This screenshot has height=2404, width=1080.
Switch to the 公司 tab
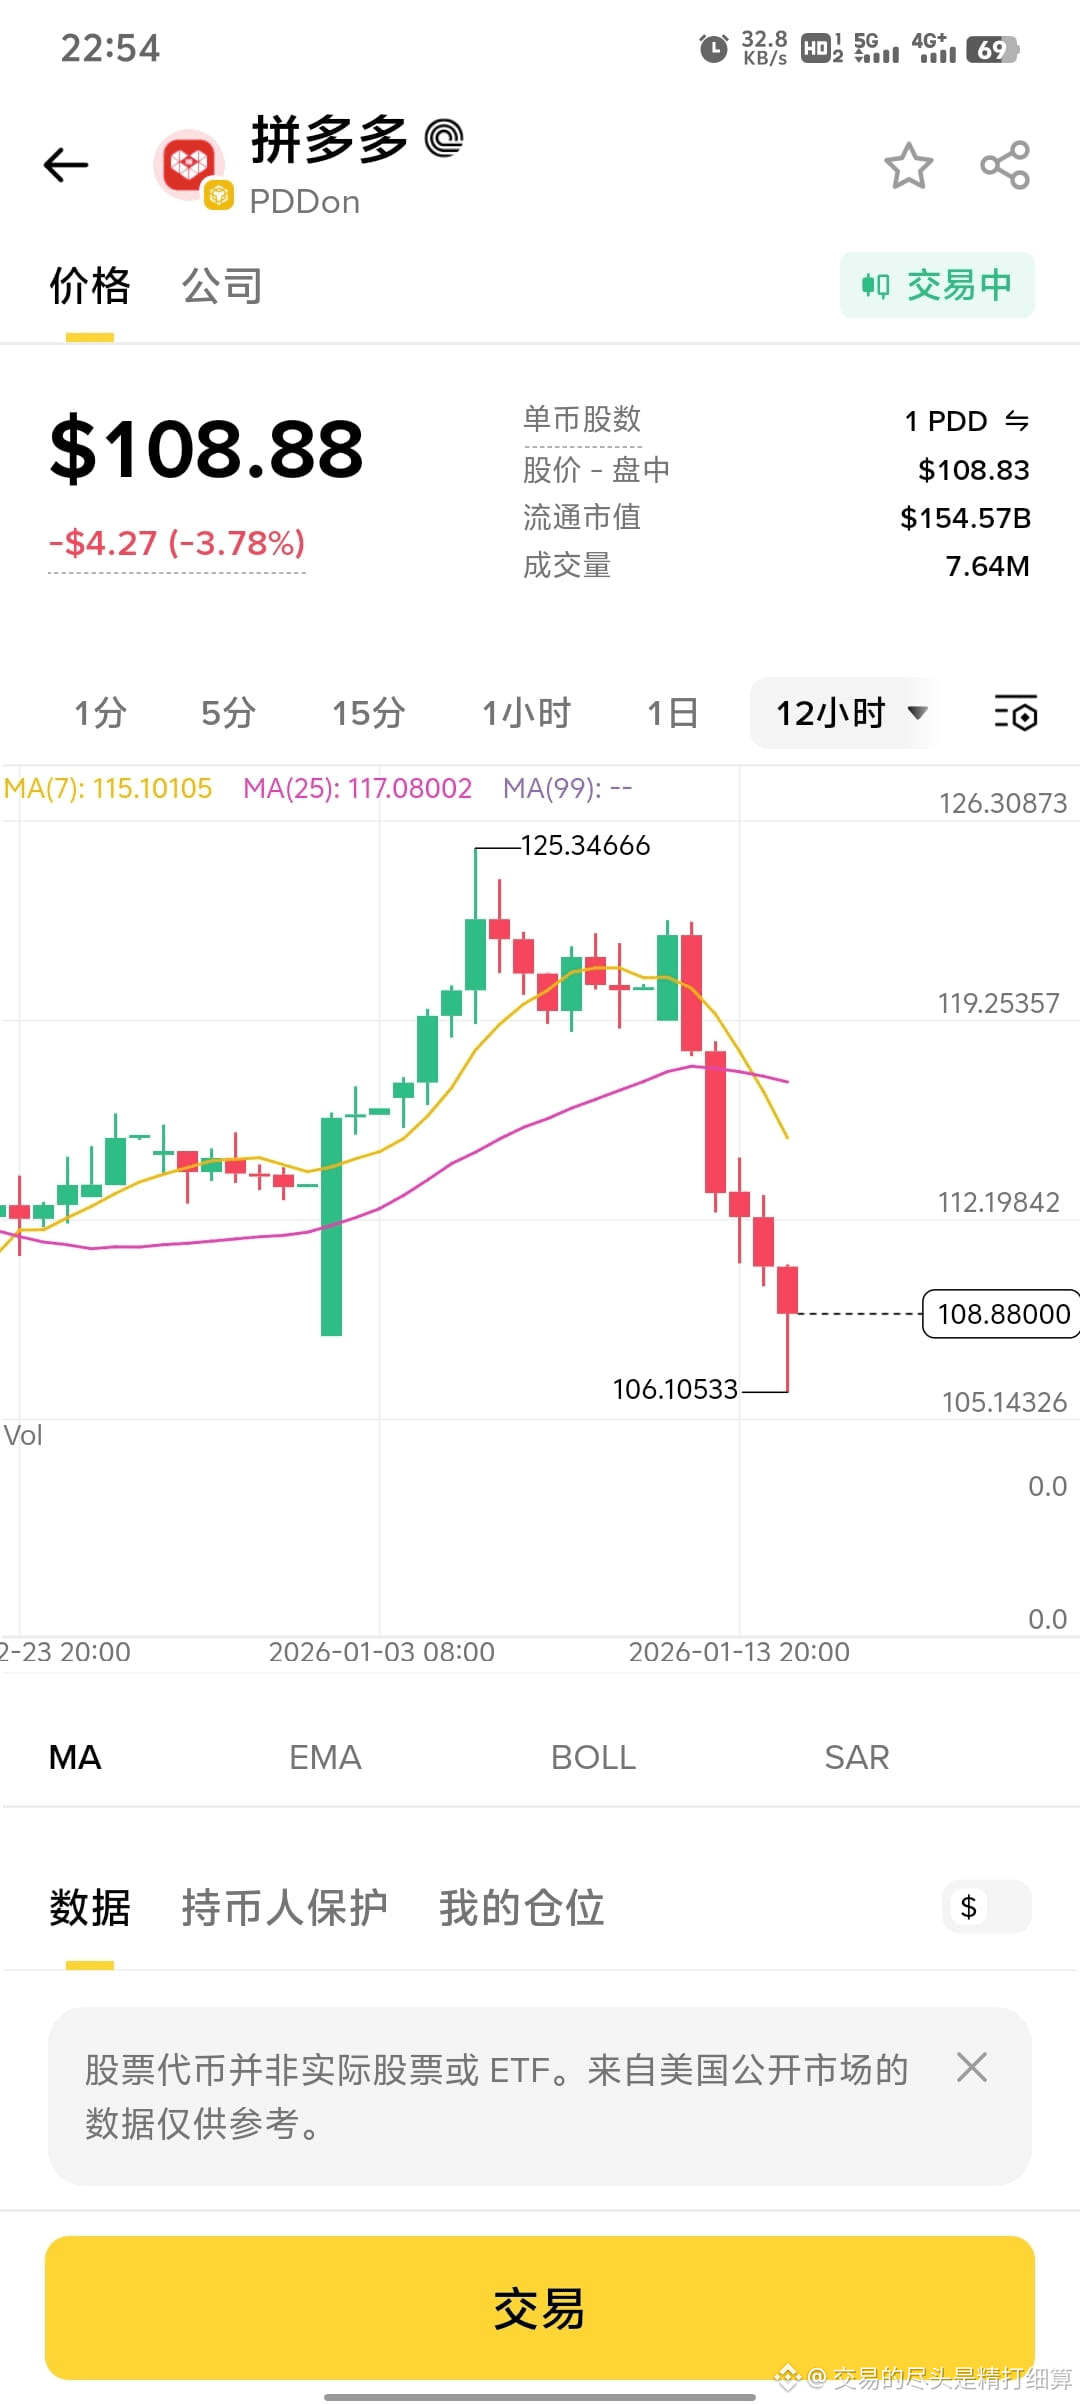pos(221,285)
